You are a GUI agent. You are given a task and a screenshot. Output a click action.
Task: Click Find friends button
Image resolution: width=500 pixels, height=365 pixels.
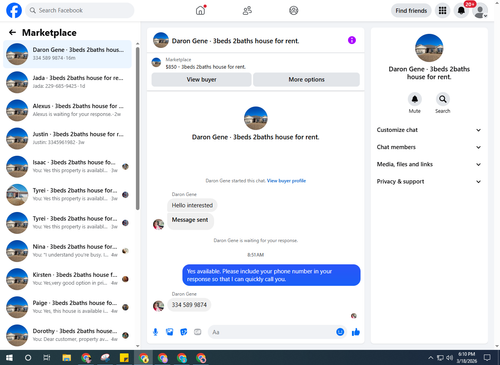point(411,11)
